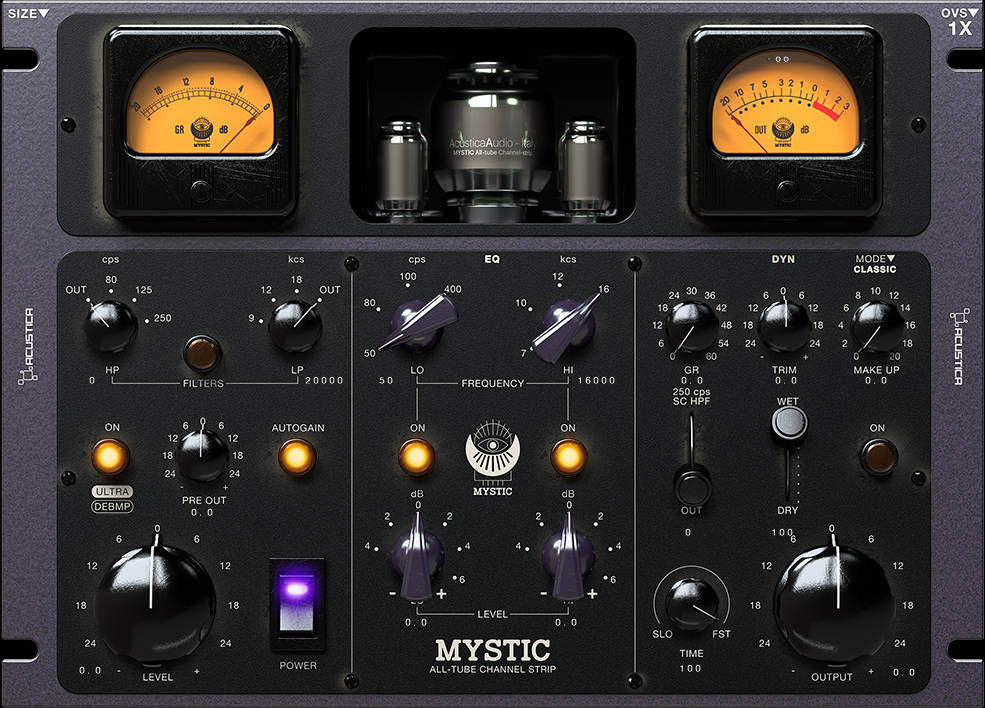Click the HI frequency chicken-head knob
This screenshot has height=708, width=985.
click(567, 325)
